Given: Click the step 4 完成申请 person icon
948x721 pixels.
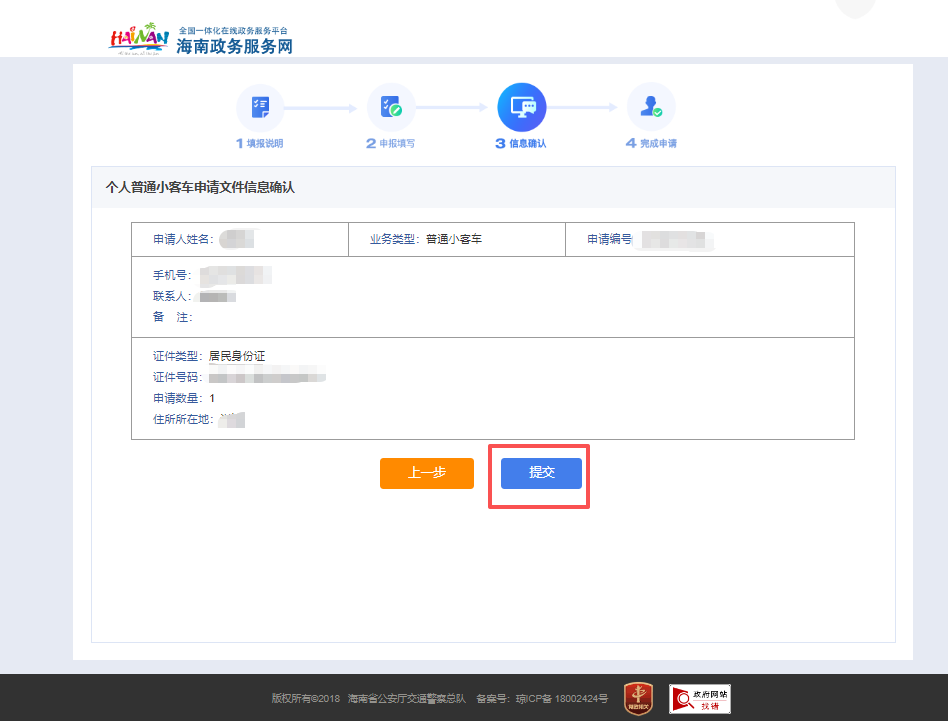Looking at the screenshot, I should [x=651, y=106].
